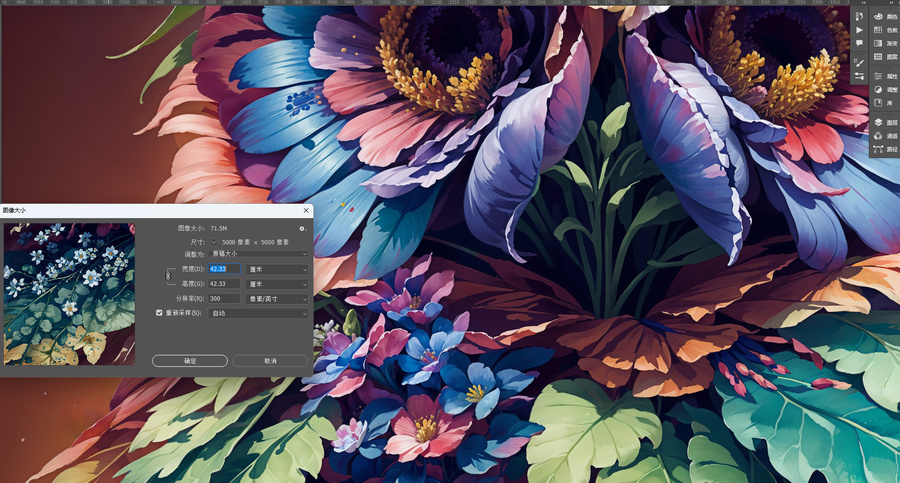Cancel the dialog with 取消 button
The width and height of the screenshot is (900, 483).
pos(270,361)
